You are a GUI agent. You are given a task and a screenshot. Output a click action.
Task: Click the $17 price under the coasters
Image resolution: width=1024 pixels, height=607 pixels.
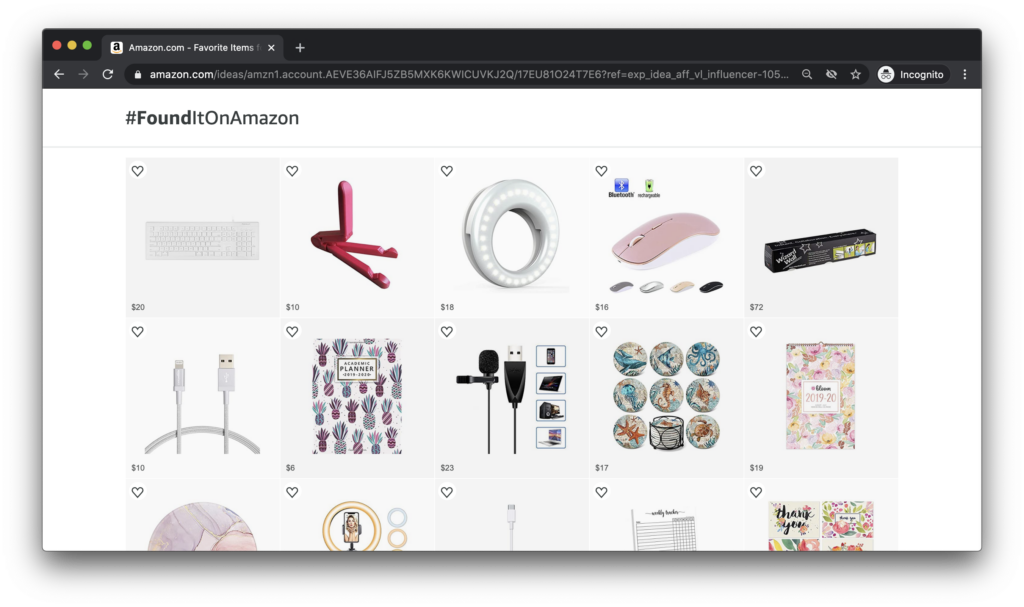click(x=601, y=468)
